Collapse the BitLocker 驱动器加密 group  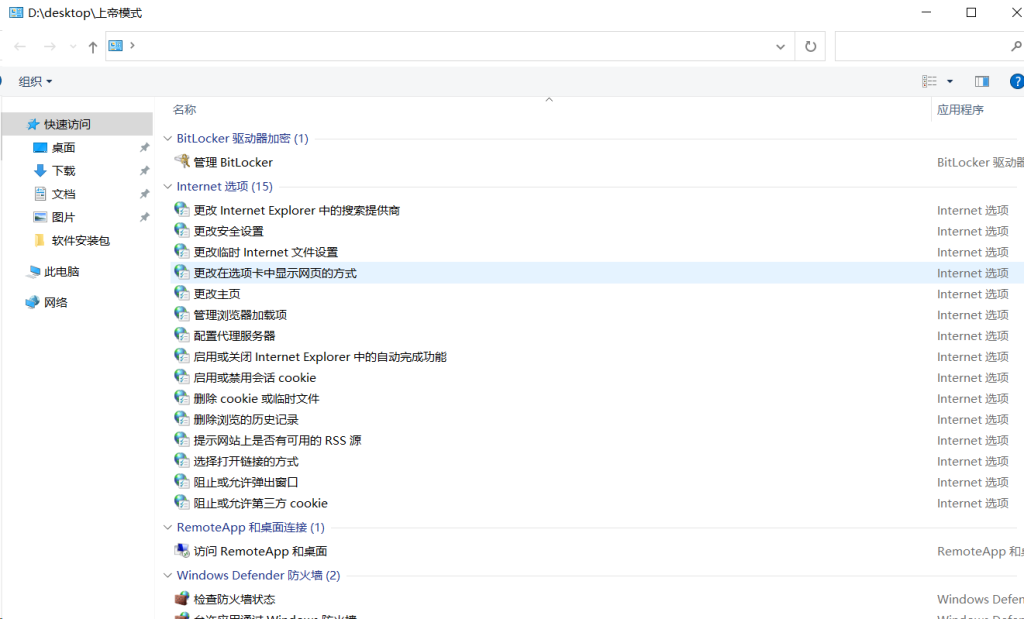pos(167,139)
